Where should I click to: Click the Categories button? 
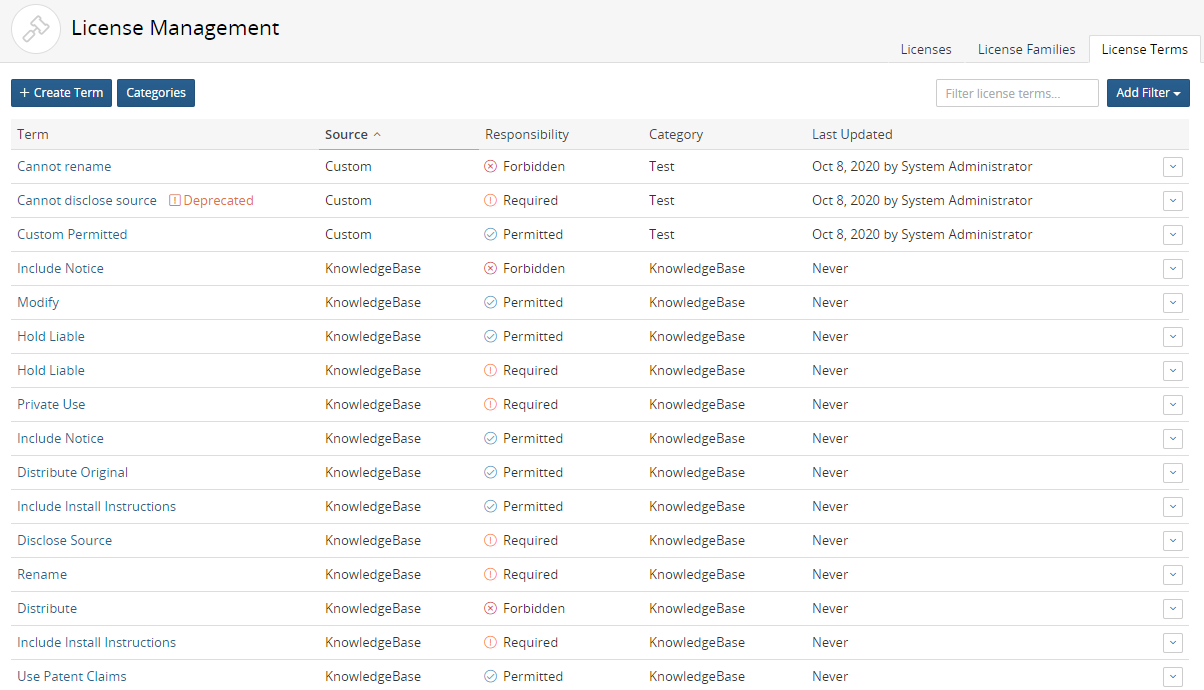[156, 92]
